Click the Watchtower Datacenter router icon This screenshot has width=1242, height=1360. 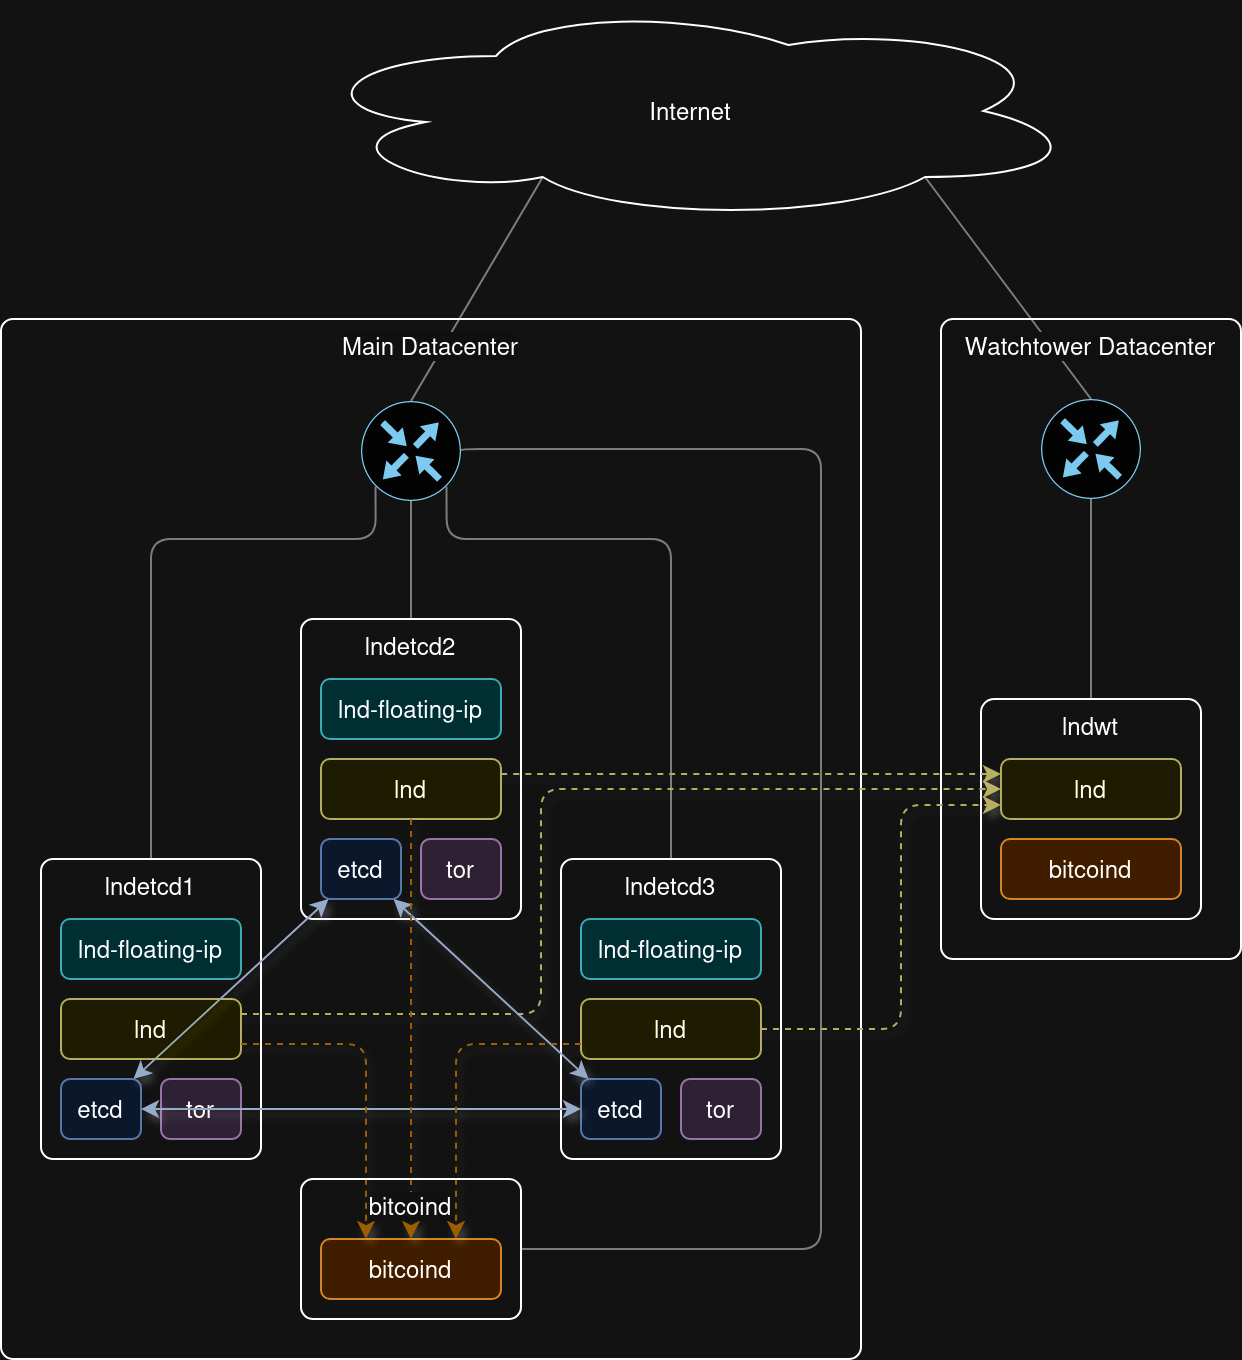[x=1090, y=449]
